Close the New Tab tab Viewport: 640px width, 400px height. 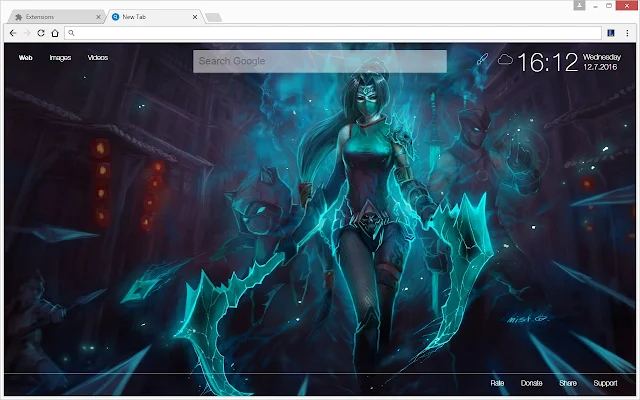pyautogui.click(x=195, y=17)
